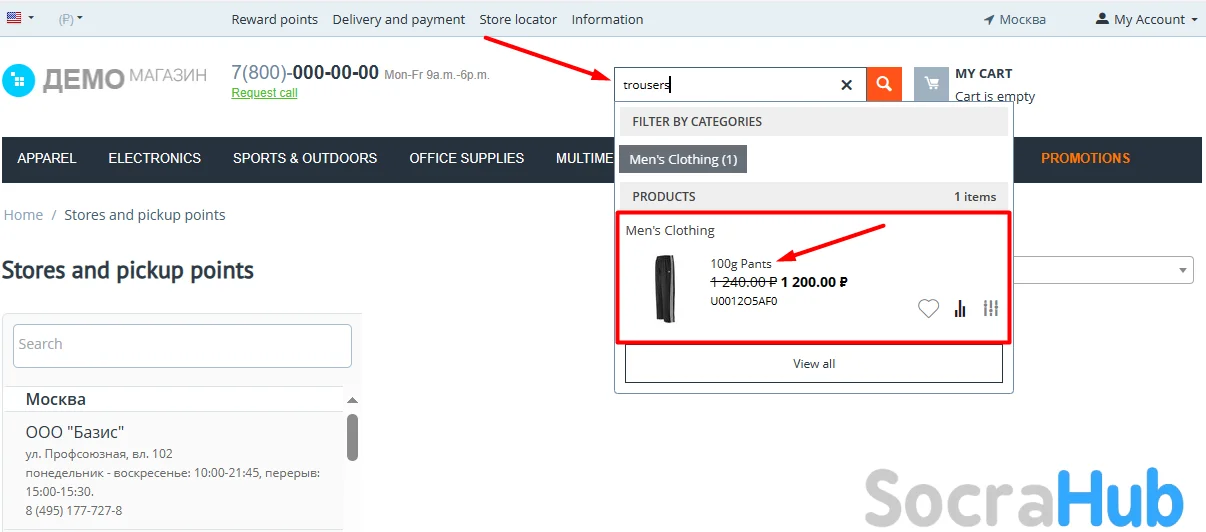The height and width of the screenshot is (532, 1206).
Task: Click the orange search magnifier button
Action: [883, 84]
